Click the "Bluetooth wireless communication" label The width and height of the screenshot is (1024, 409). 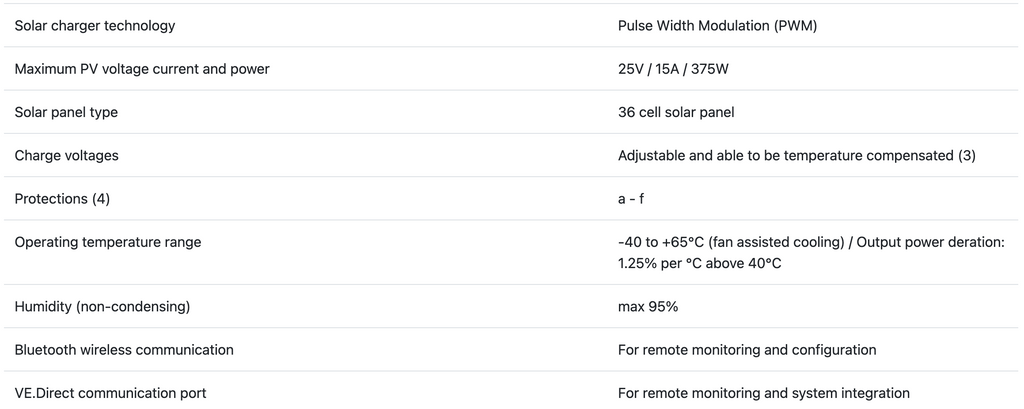point(124,349)
